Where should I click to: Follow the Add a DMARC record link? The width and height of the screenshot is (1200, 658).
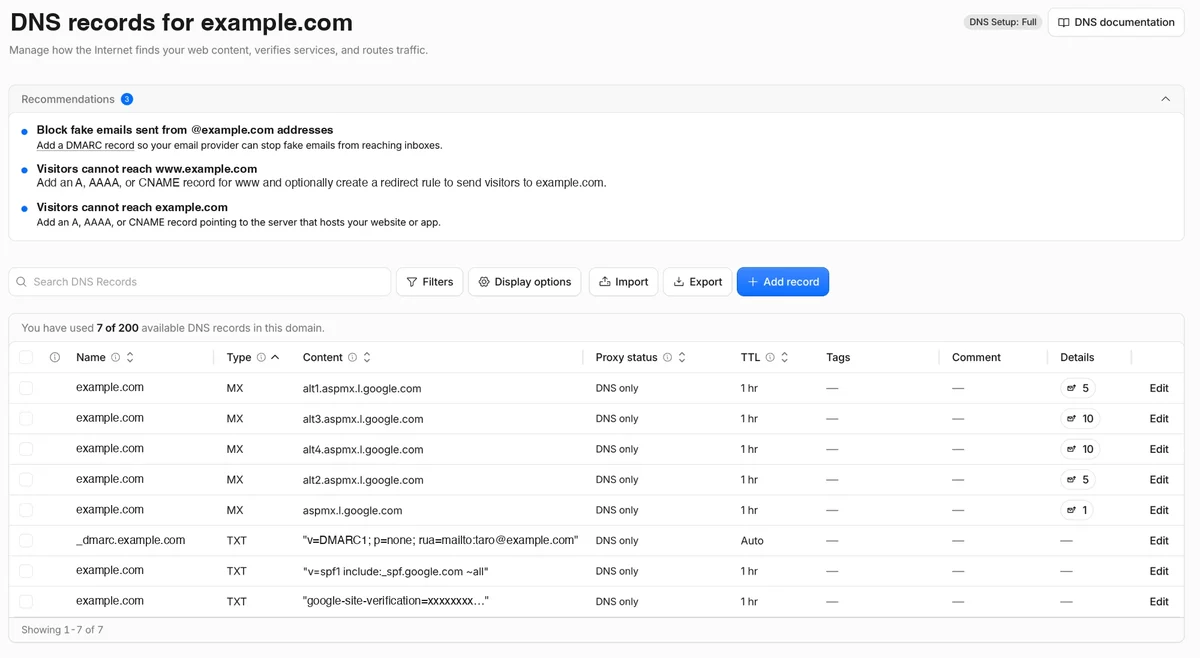pos(86,145)
